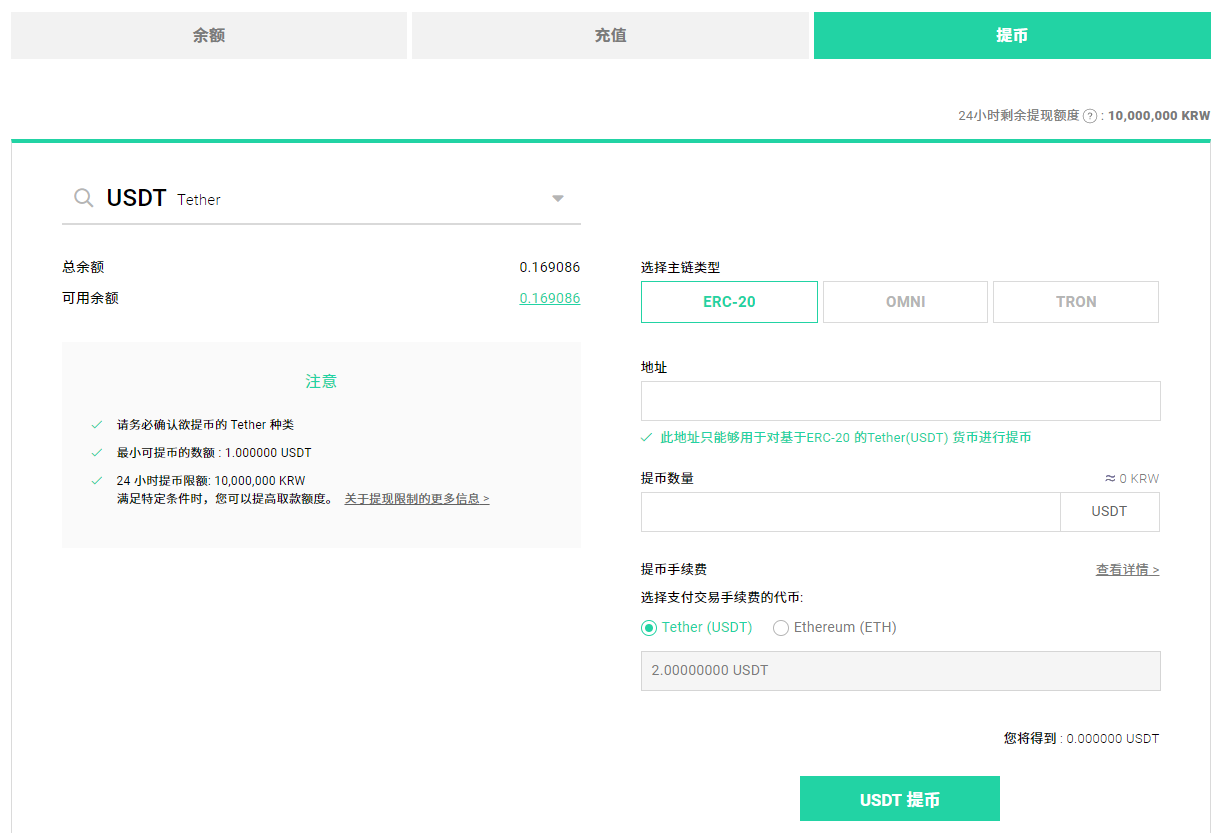The width and height of the screenshot is (1225, 833).
Task: Open the USDT Tether coin dropdown arrow
Action: [558, 198]
